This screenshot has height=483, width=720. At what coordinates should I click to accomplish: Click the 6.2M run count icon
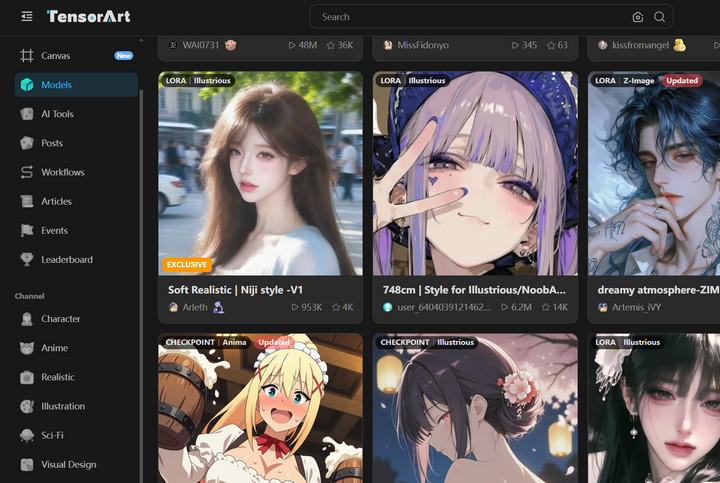505,307
